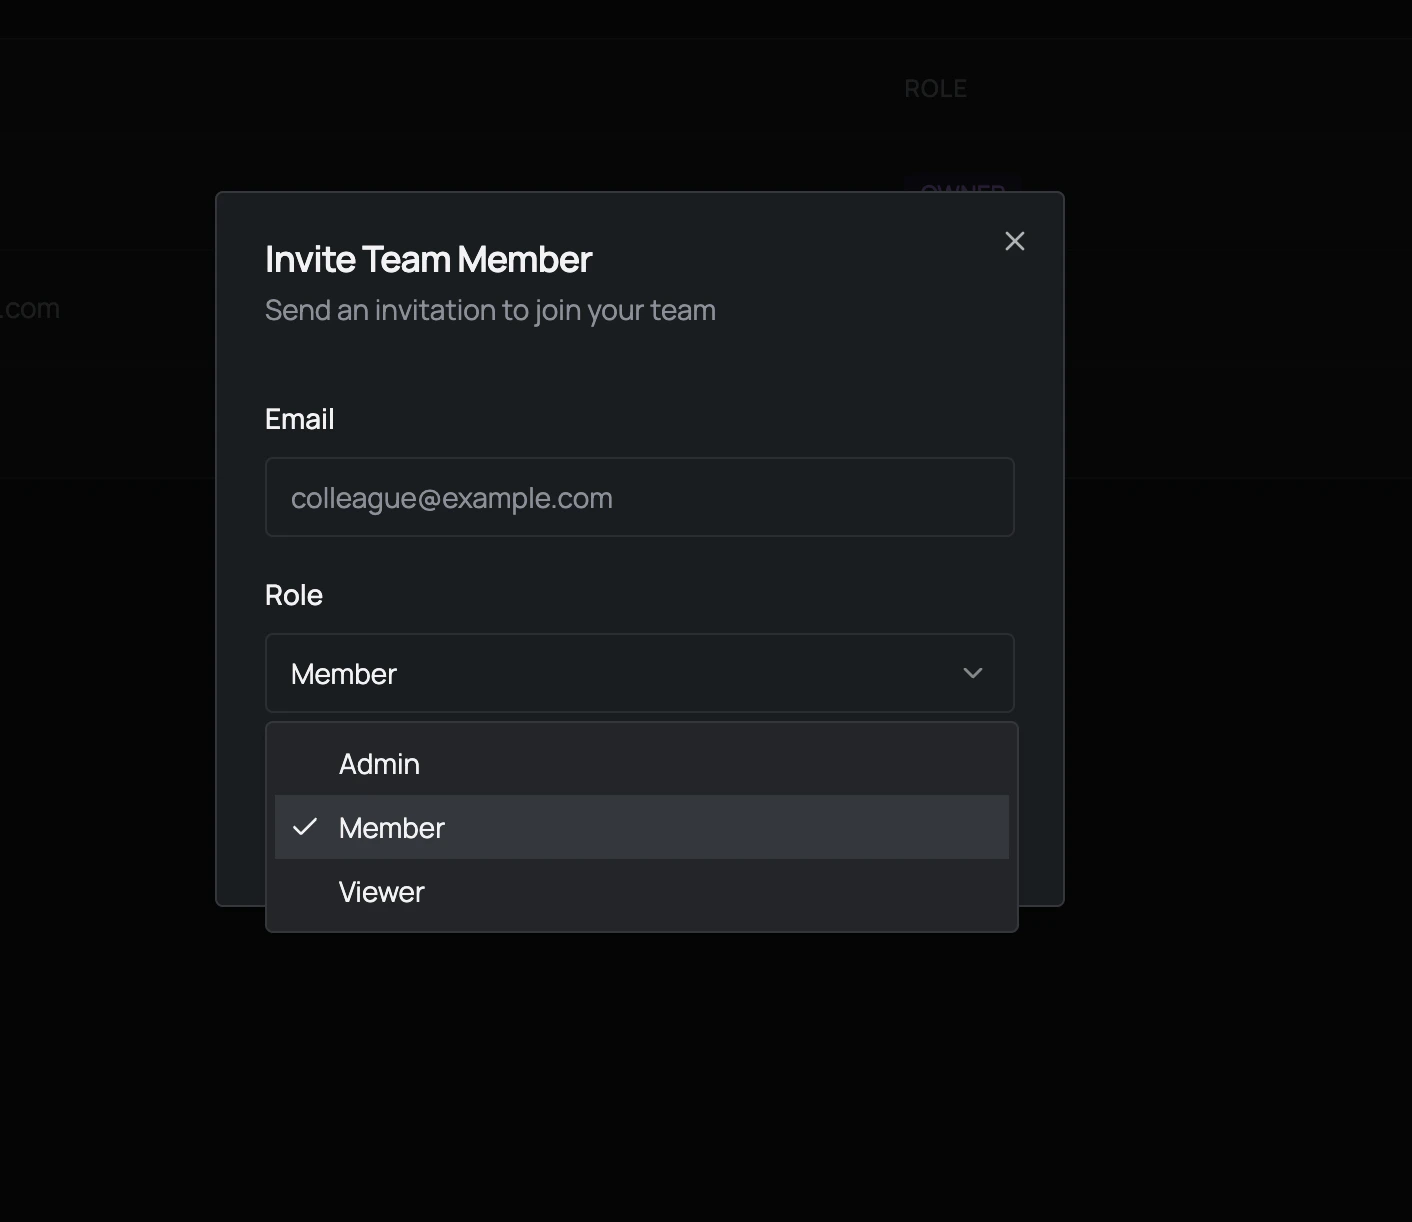Click the colleague@example.com email input
The image size is (1412, 1222).
pos(639,497)
